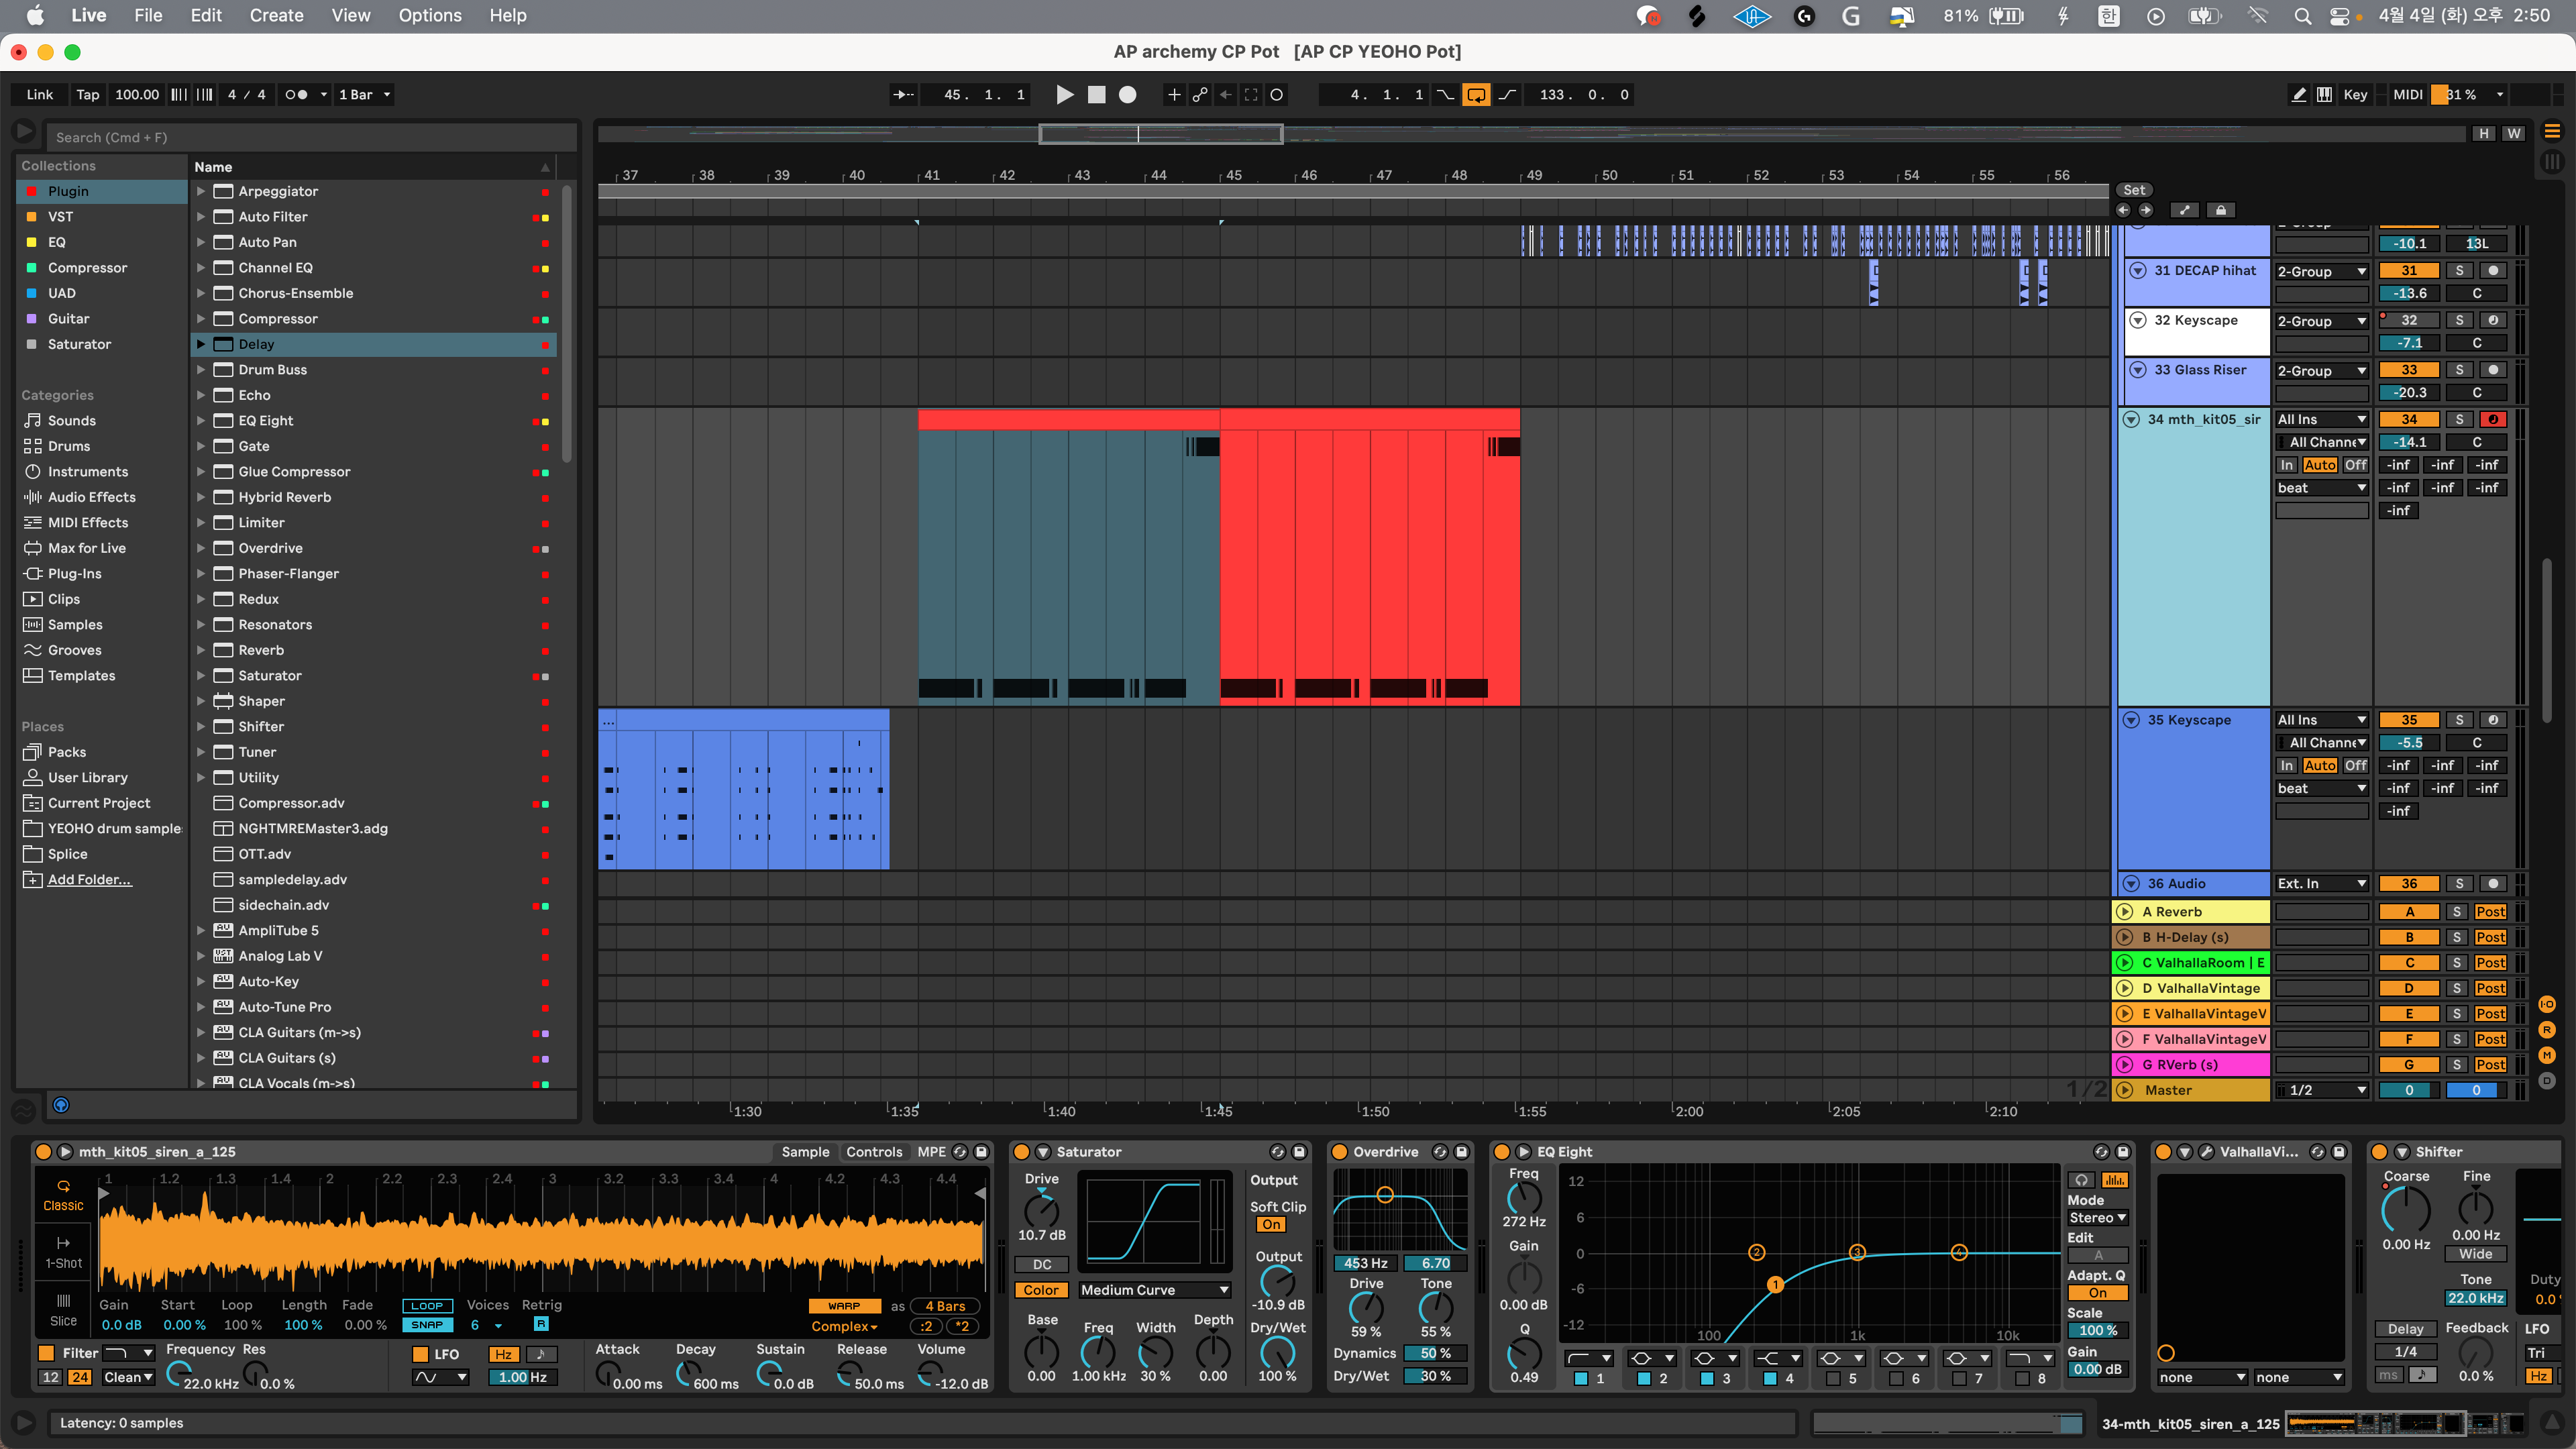Expand the Delay folder in browser

tap(201, 344)
